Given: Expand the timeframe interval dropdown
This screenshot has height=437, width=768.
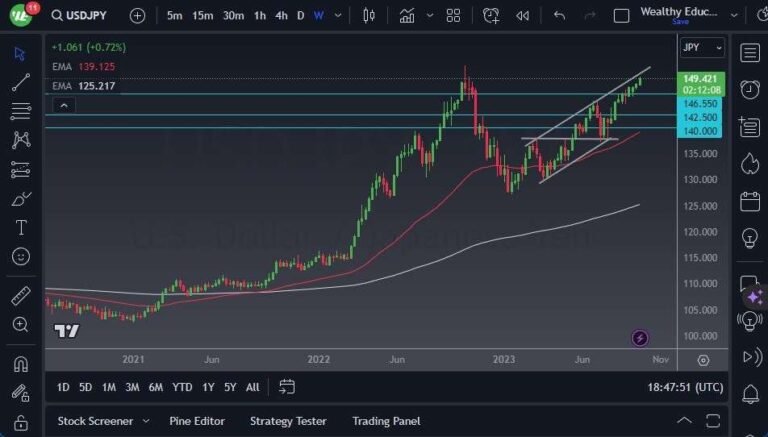Looking at the screenshot, I should (338, 16).
